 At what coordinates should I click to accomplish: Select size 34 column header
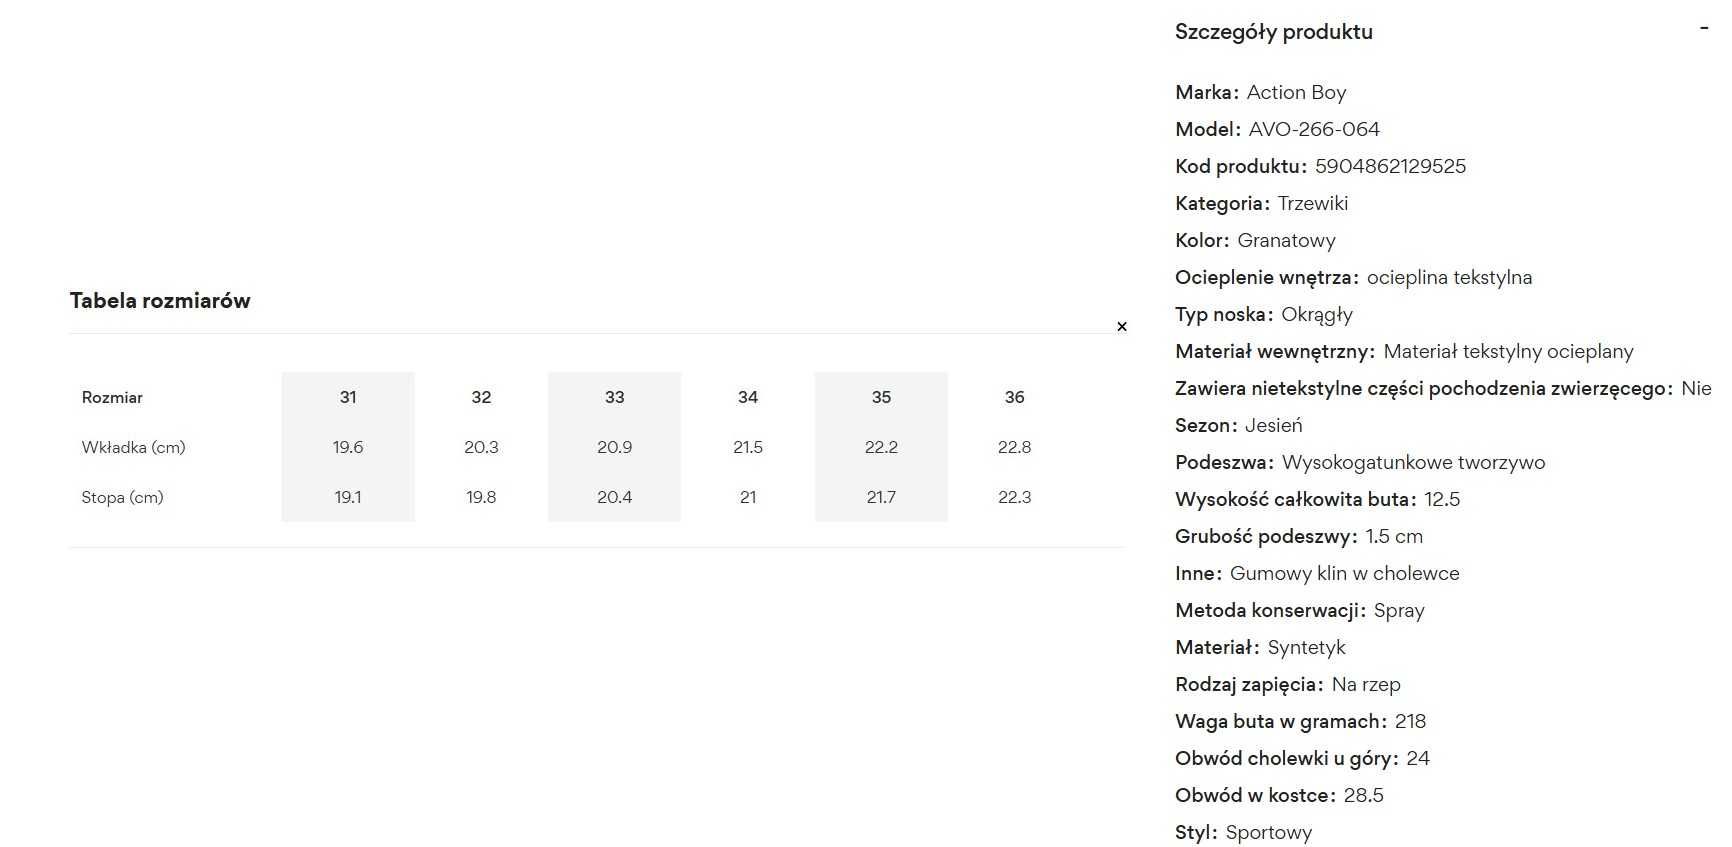748,397
